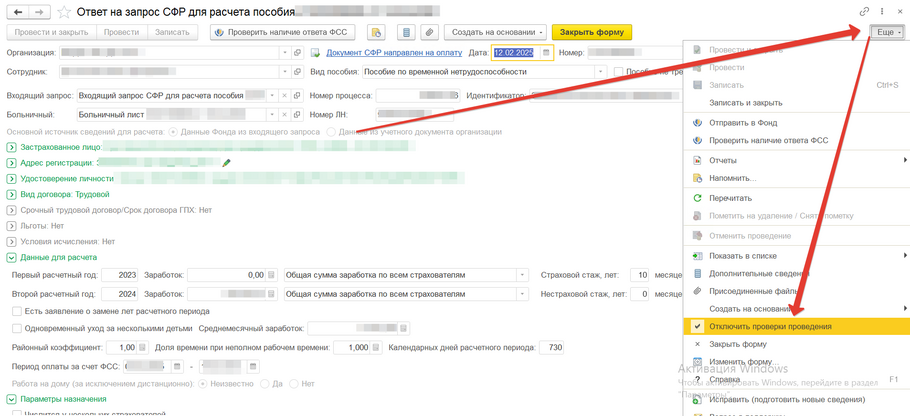Viewport: 910px width, 416px height.
Task: Open calculator in first Заработок field
Action: pos(271,275)
